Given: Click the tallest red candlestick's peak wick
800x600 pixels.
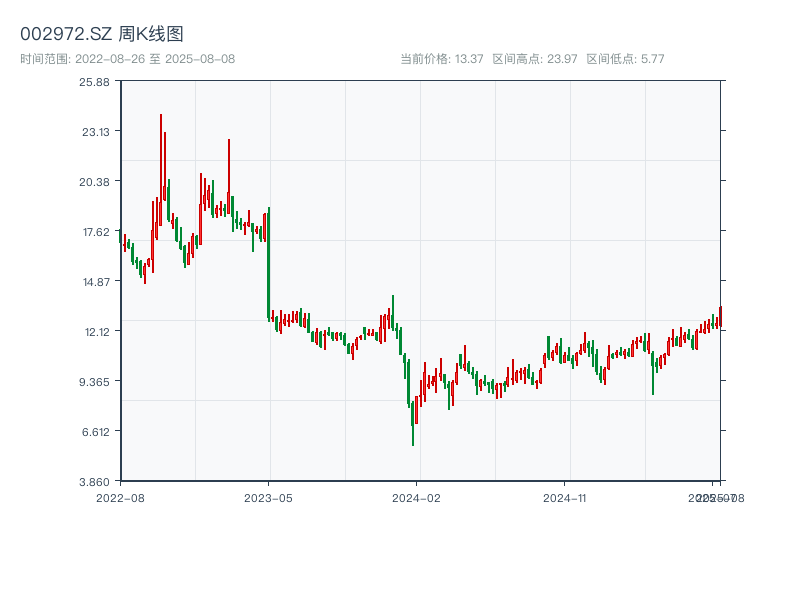Looking at the screenshot, I should tap(160, 116).
